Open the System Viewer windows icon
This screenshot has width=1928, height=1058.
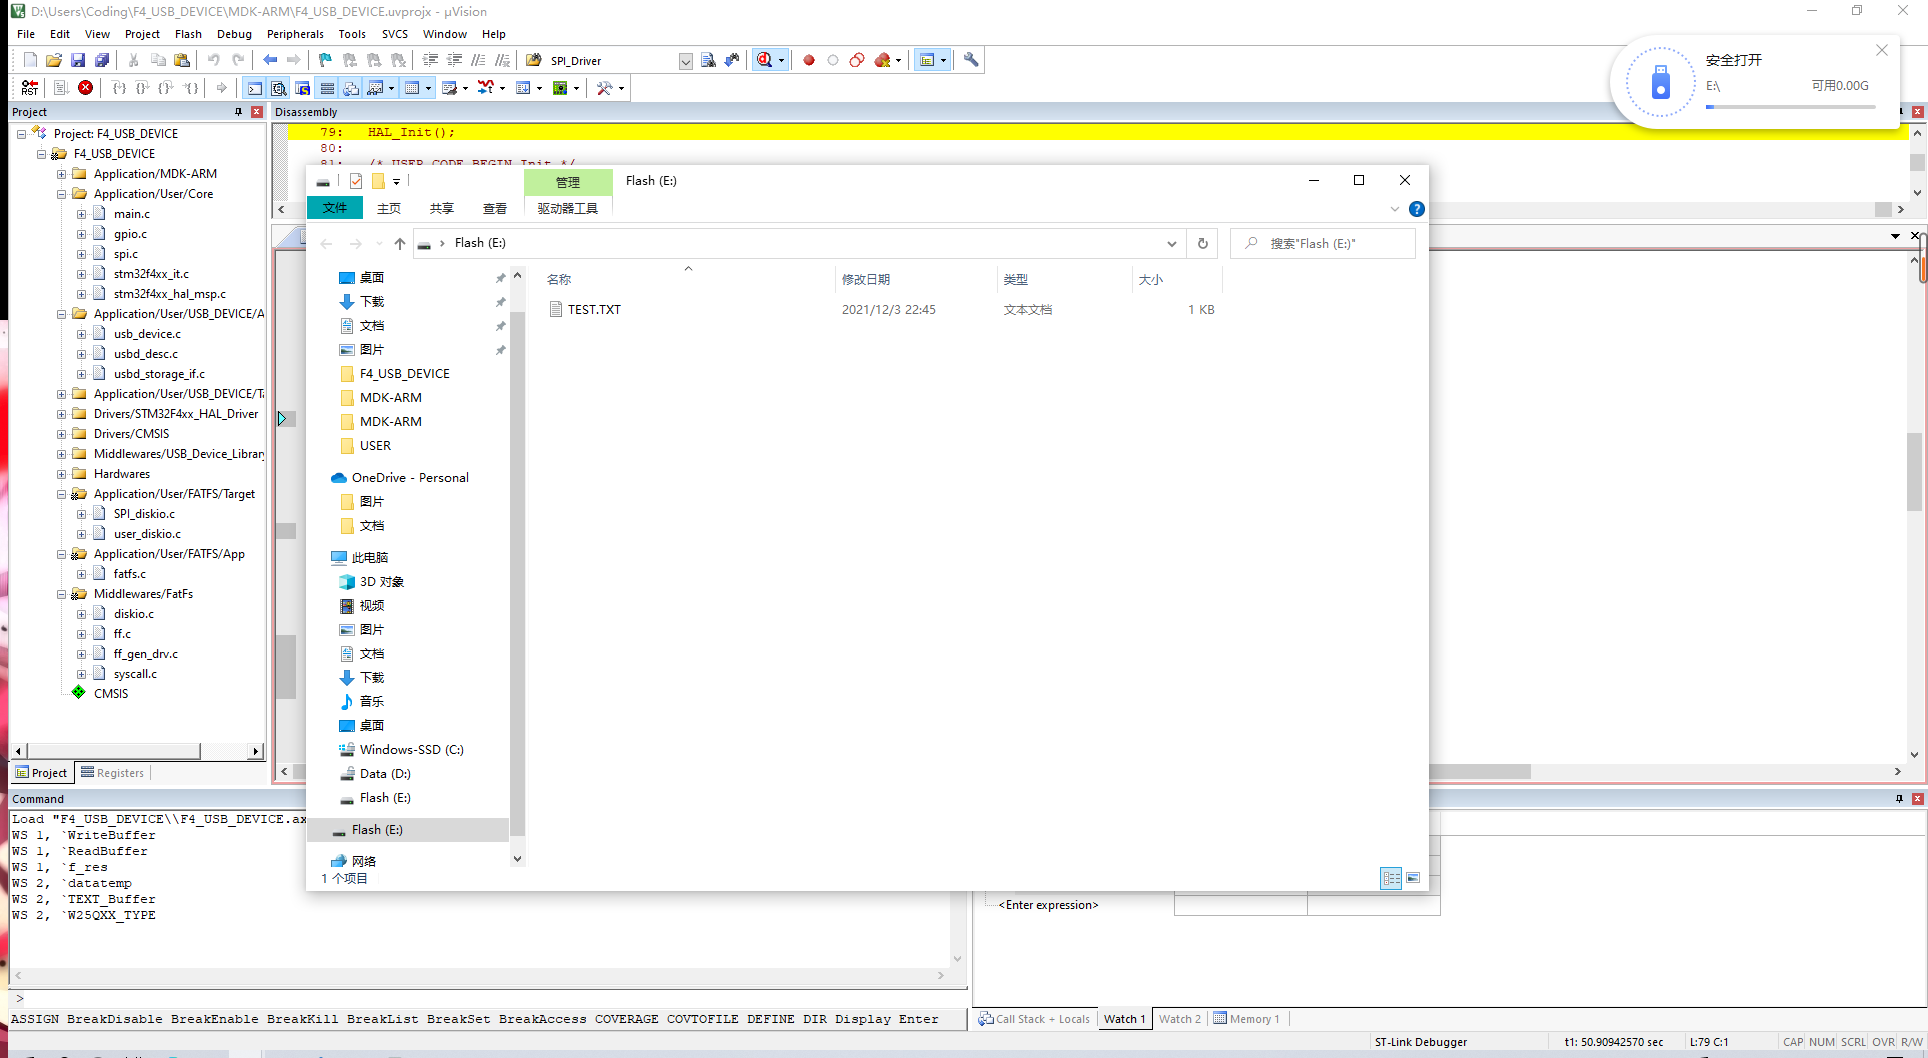pyautogui.click(x=560, y=88)
